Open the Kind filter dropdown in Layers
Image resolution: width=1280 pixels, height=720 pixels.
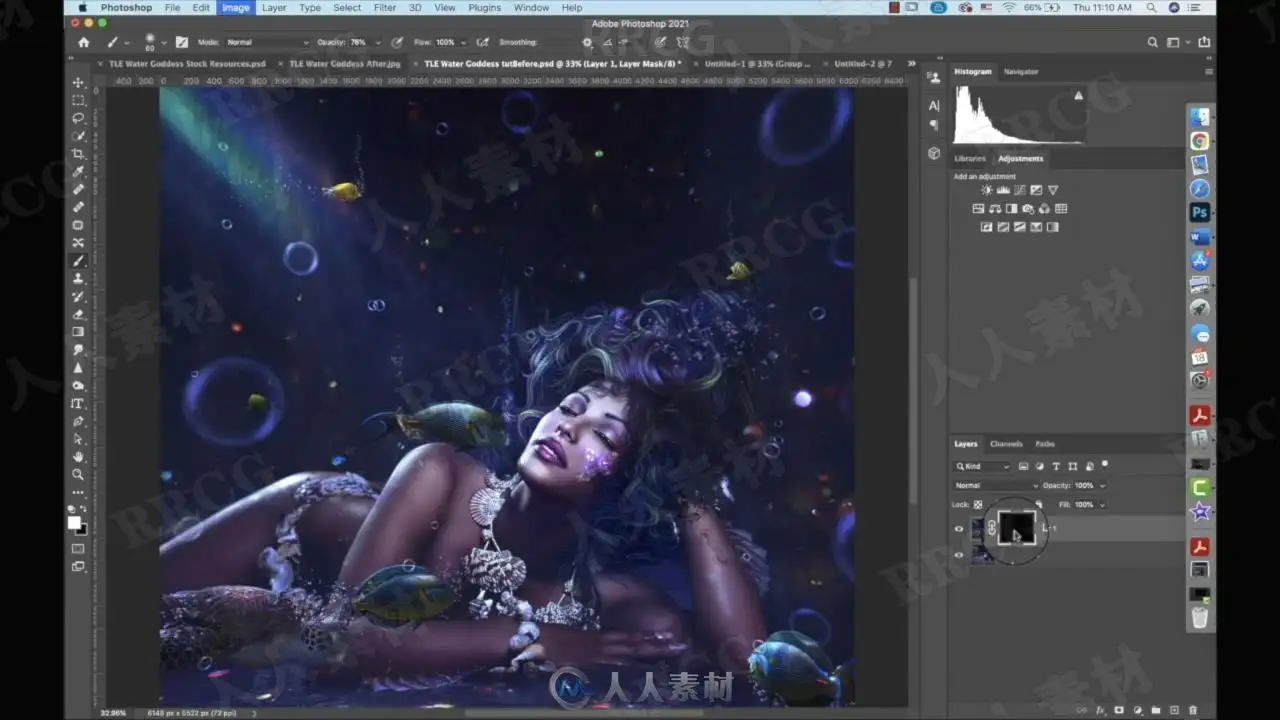pyautogui.click(x=984, y=467)
